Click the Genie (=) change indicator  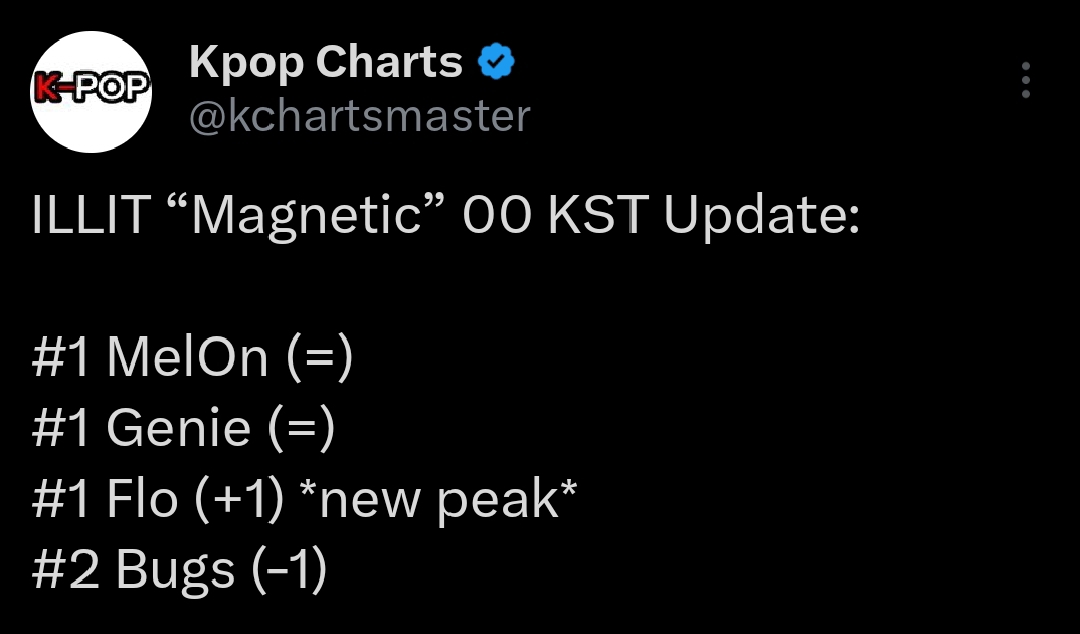coord(302,429)
